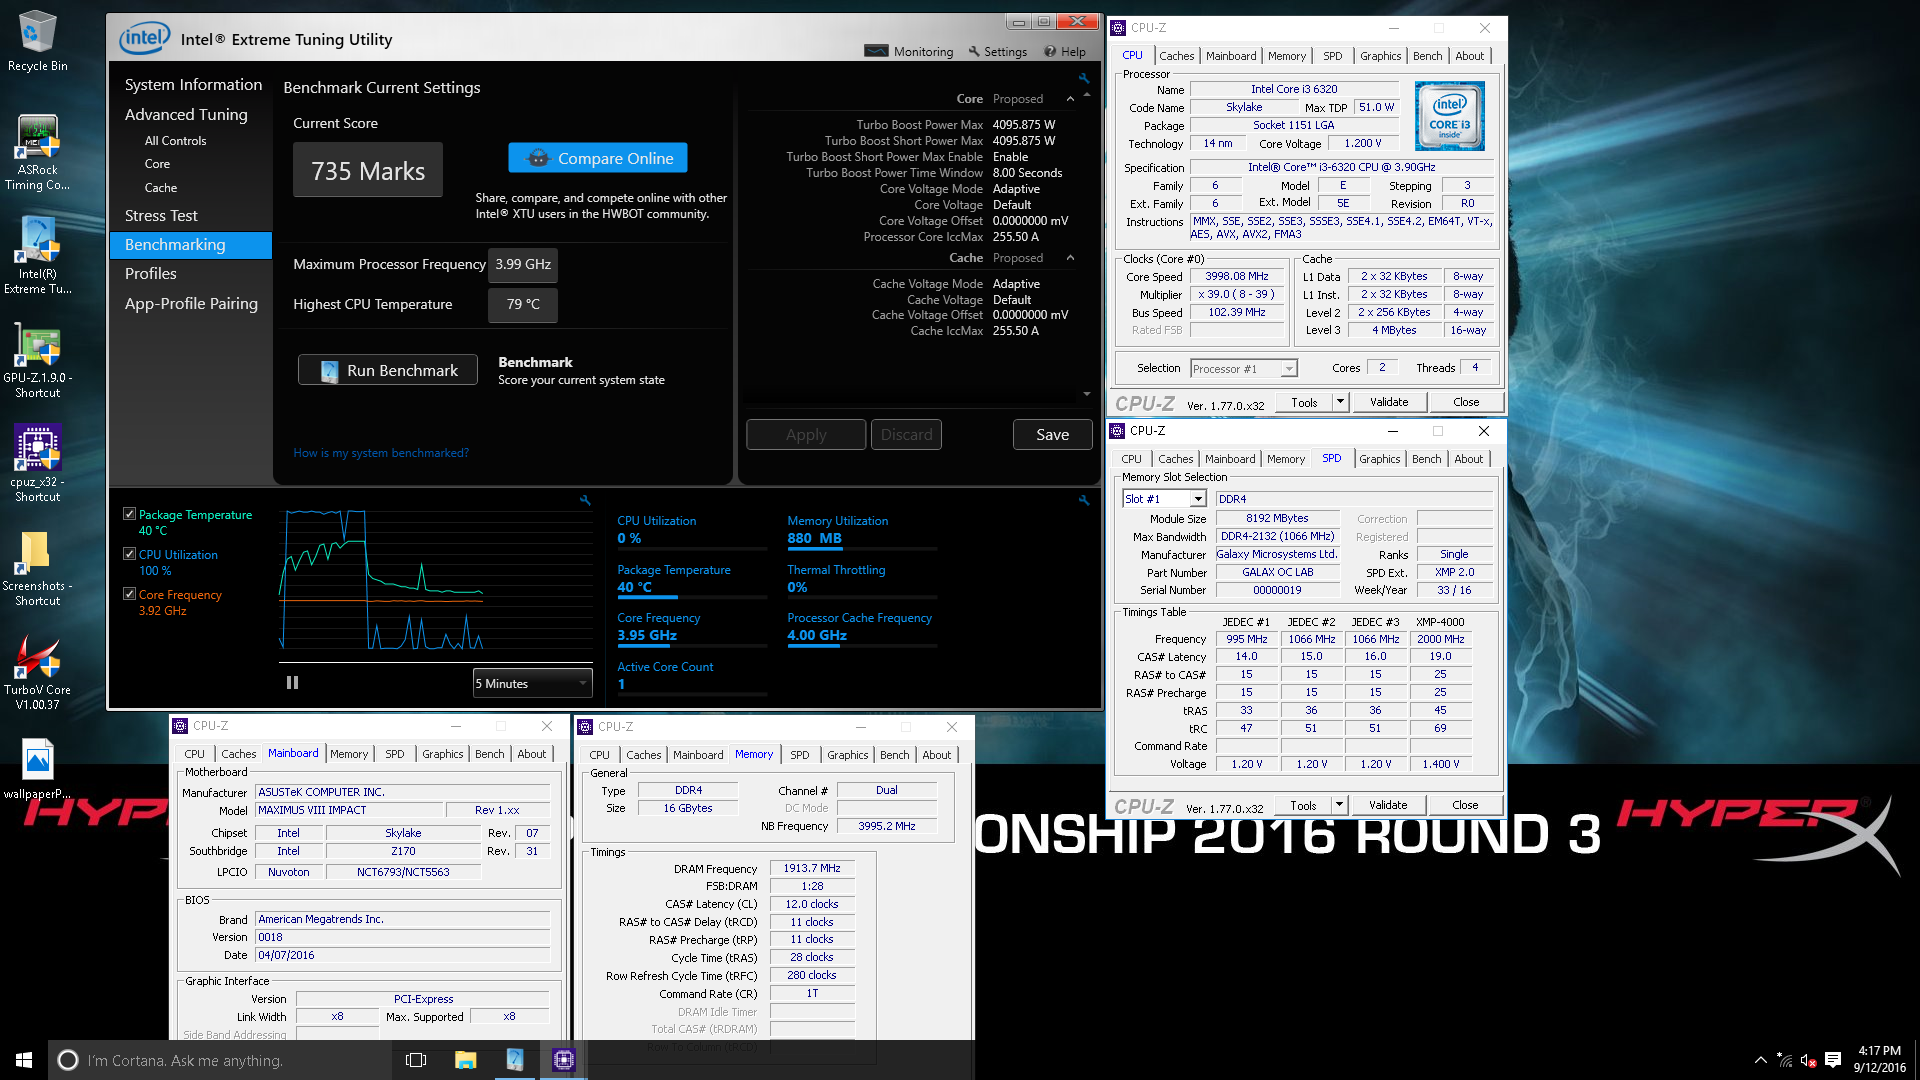
Task: Open Windows Start menu
Action: pos(24,1060)
